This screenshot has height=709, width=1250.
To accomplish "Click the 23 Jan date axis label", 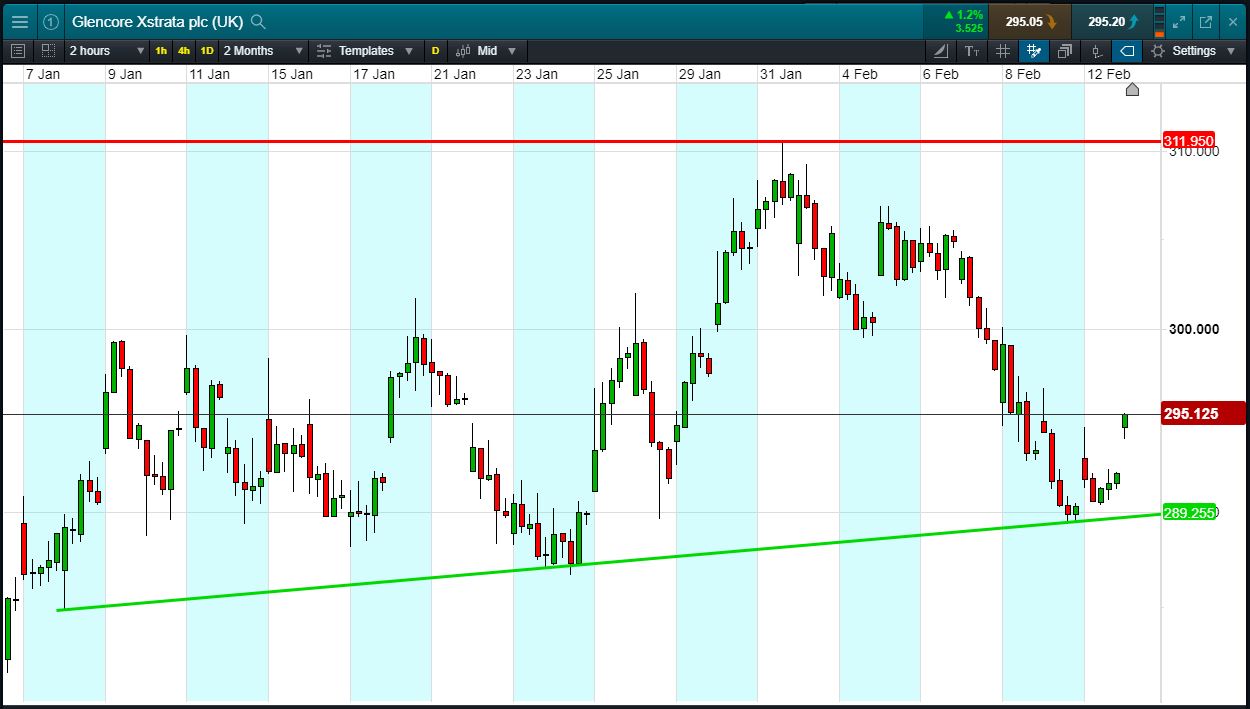I will coord(536,74).
